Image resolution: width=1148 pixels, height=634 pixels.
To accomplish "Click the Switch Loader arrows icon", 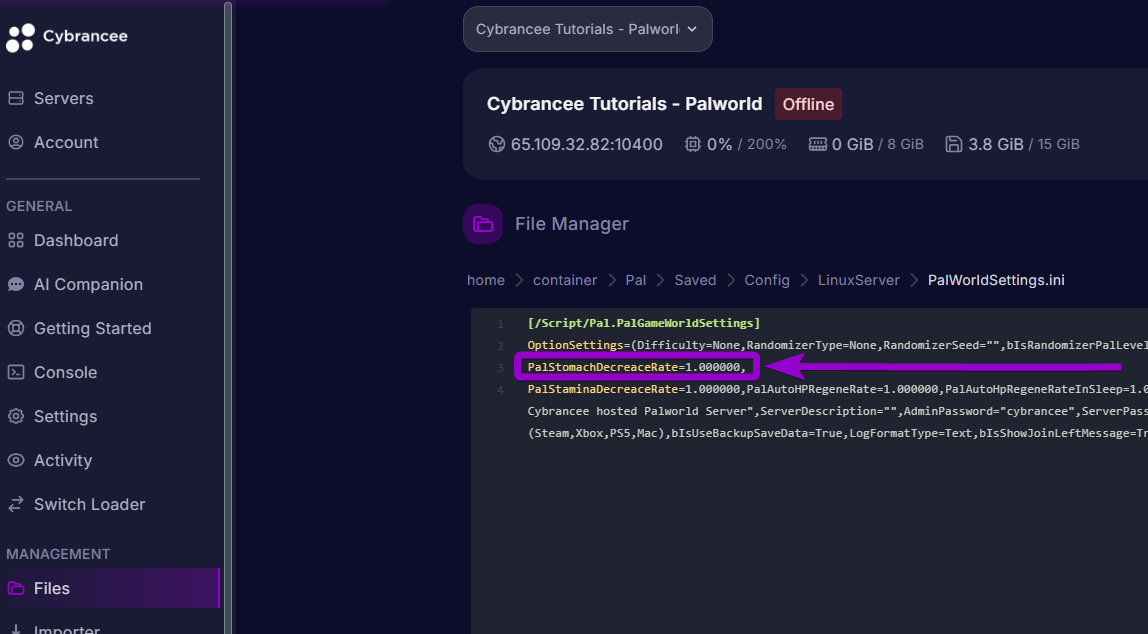I will (x=15, y=504).
